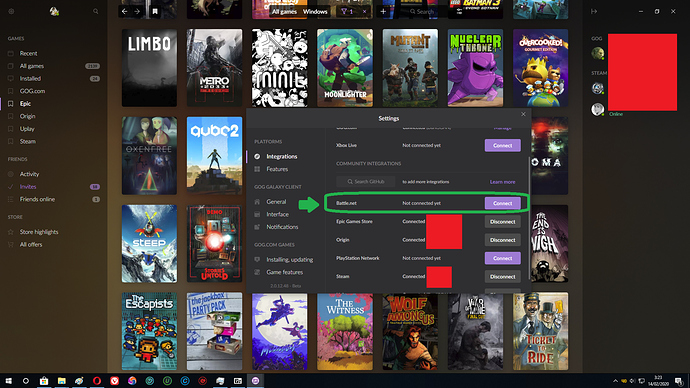Go forward with the right arrow button

tap(137, 11)
